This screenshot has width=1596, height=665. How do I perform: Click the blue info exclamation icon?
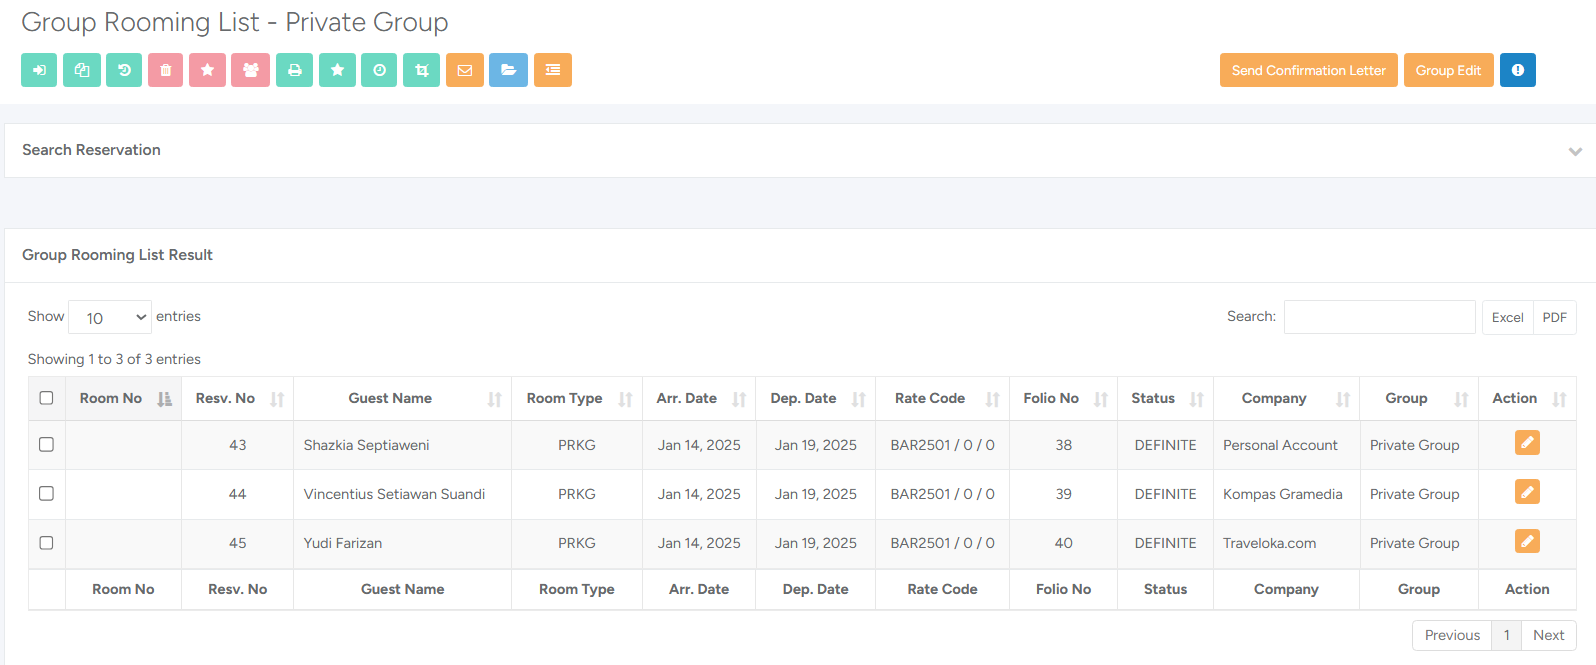(x=1517, y=70)
